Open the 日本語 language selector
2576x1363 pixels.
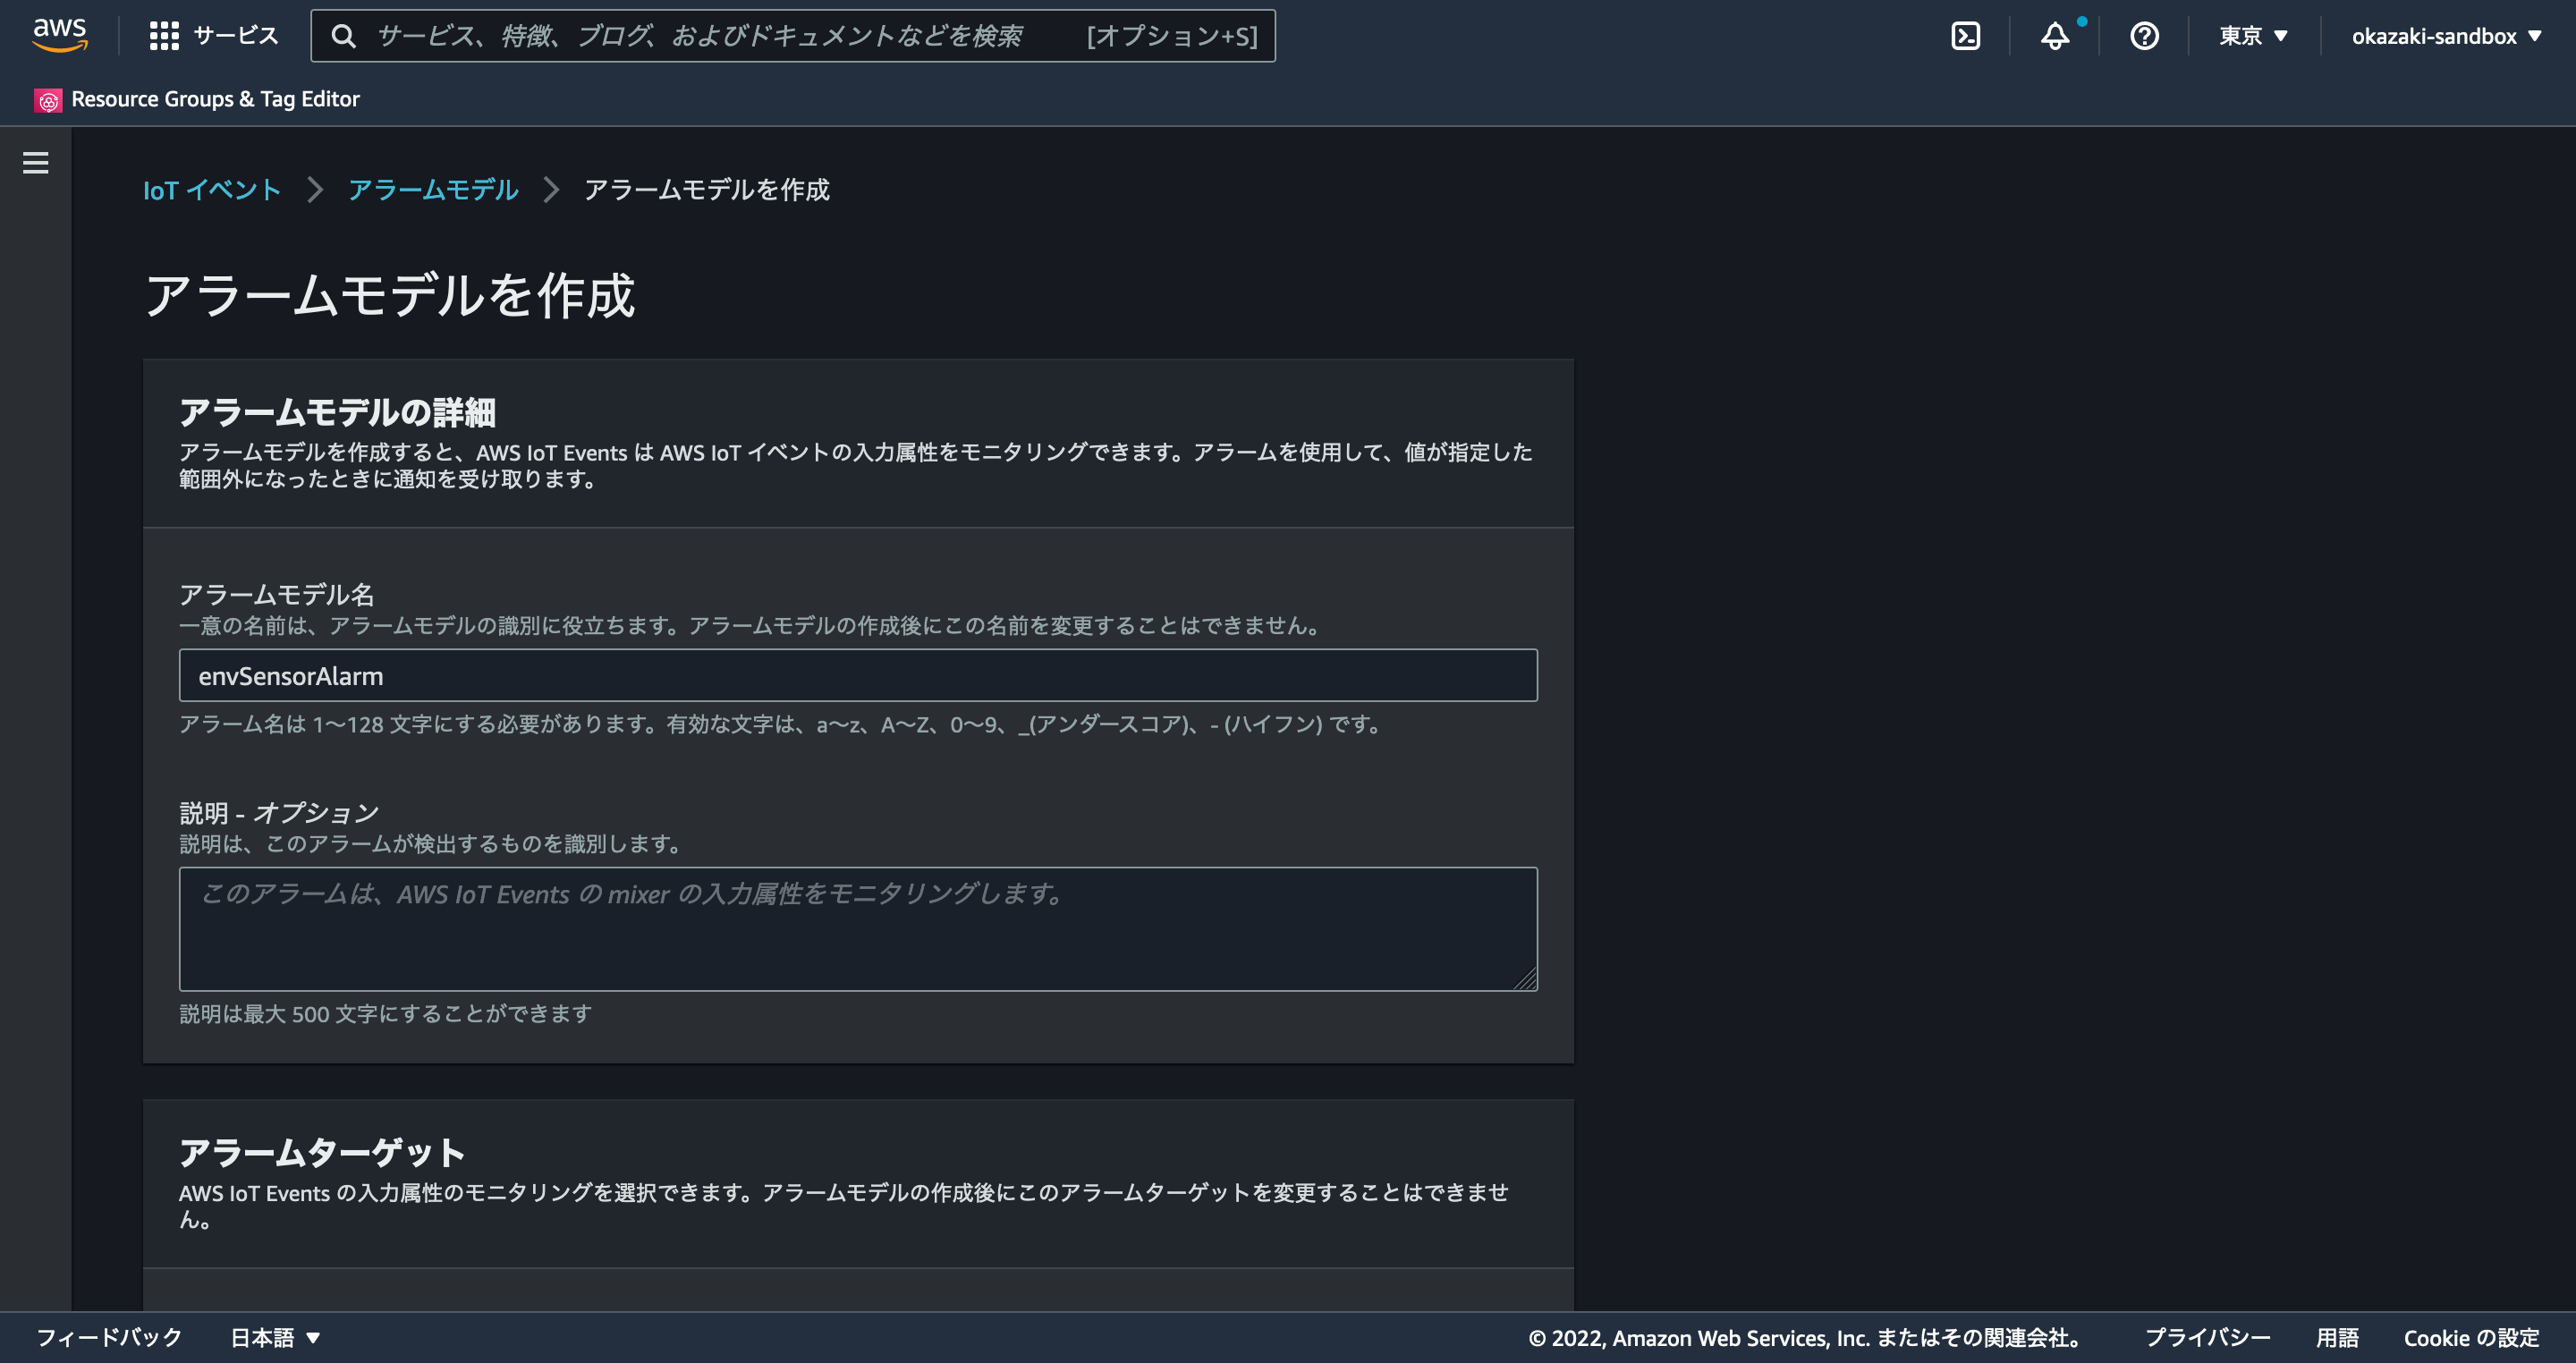pos(275,1337)
